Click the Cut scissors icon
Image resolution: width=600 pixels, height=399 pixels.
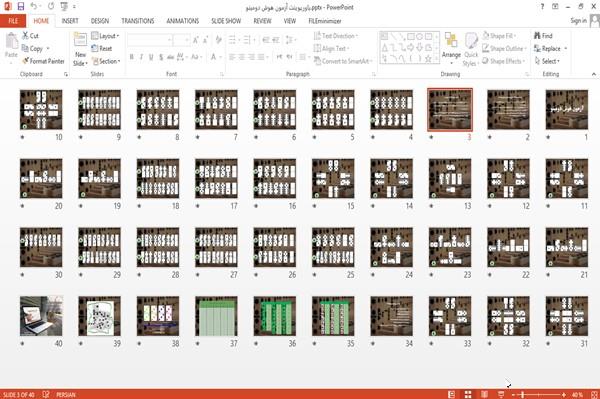click(x=25, y=36)
